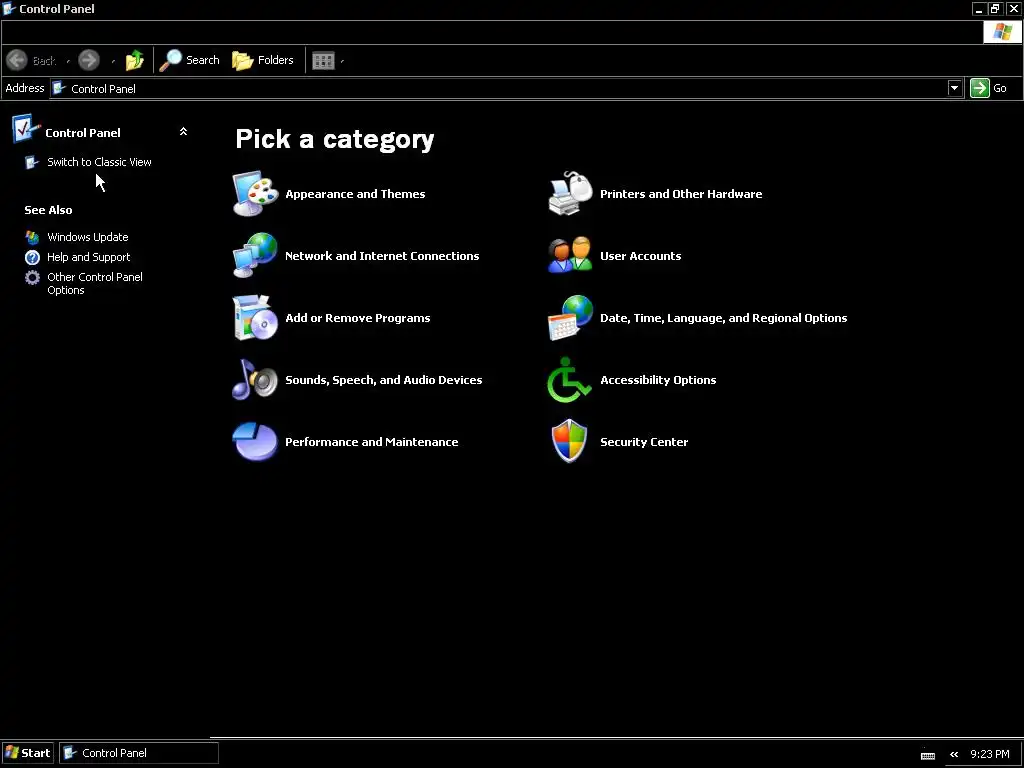Click the Control Panel taskbar button
Viewport: 1024px width, 768px height.
139,753
